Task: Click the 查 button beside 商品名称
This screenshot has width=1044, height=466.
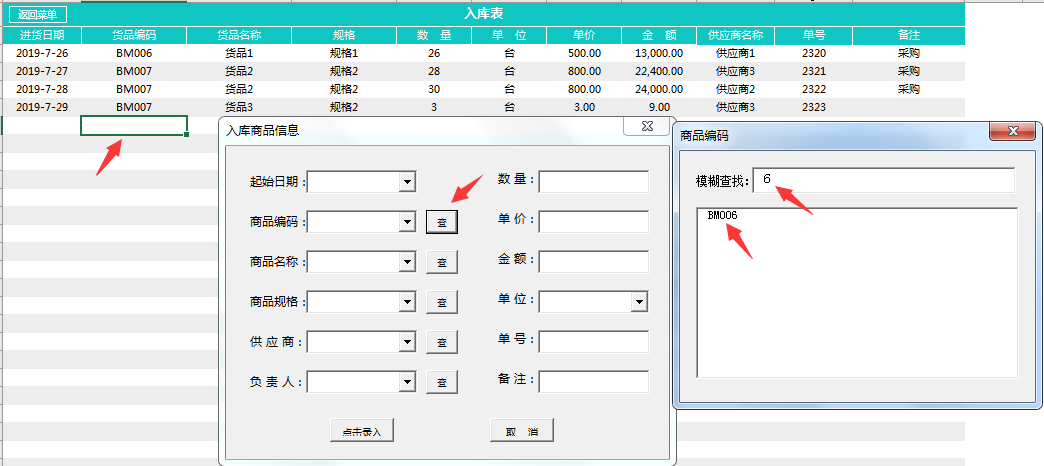Action: tap(442, 262)
